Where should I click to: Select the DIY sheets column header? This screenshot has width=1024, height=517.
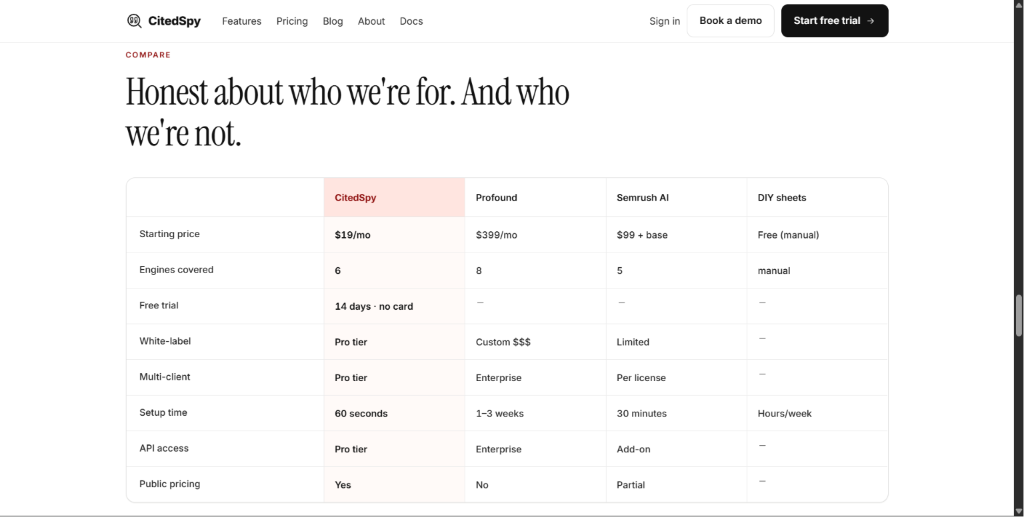[818, 197]
